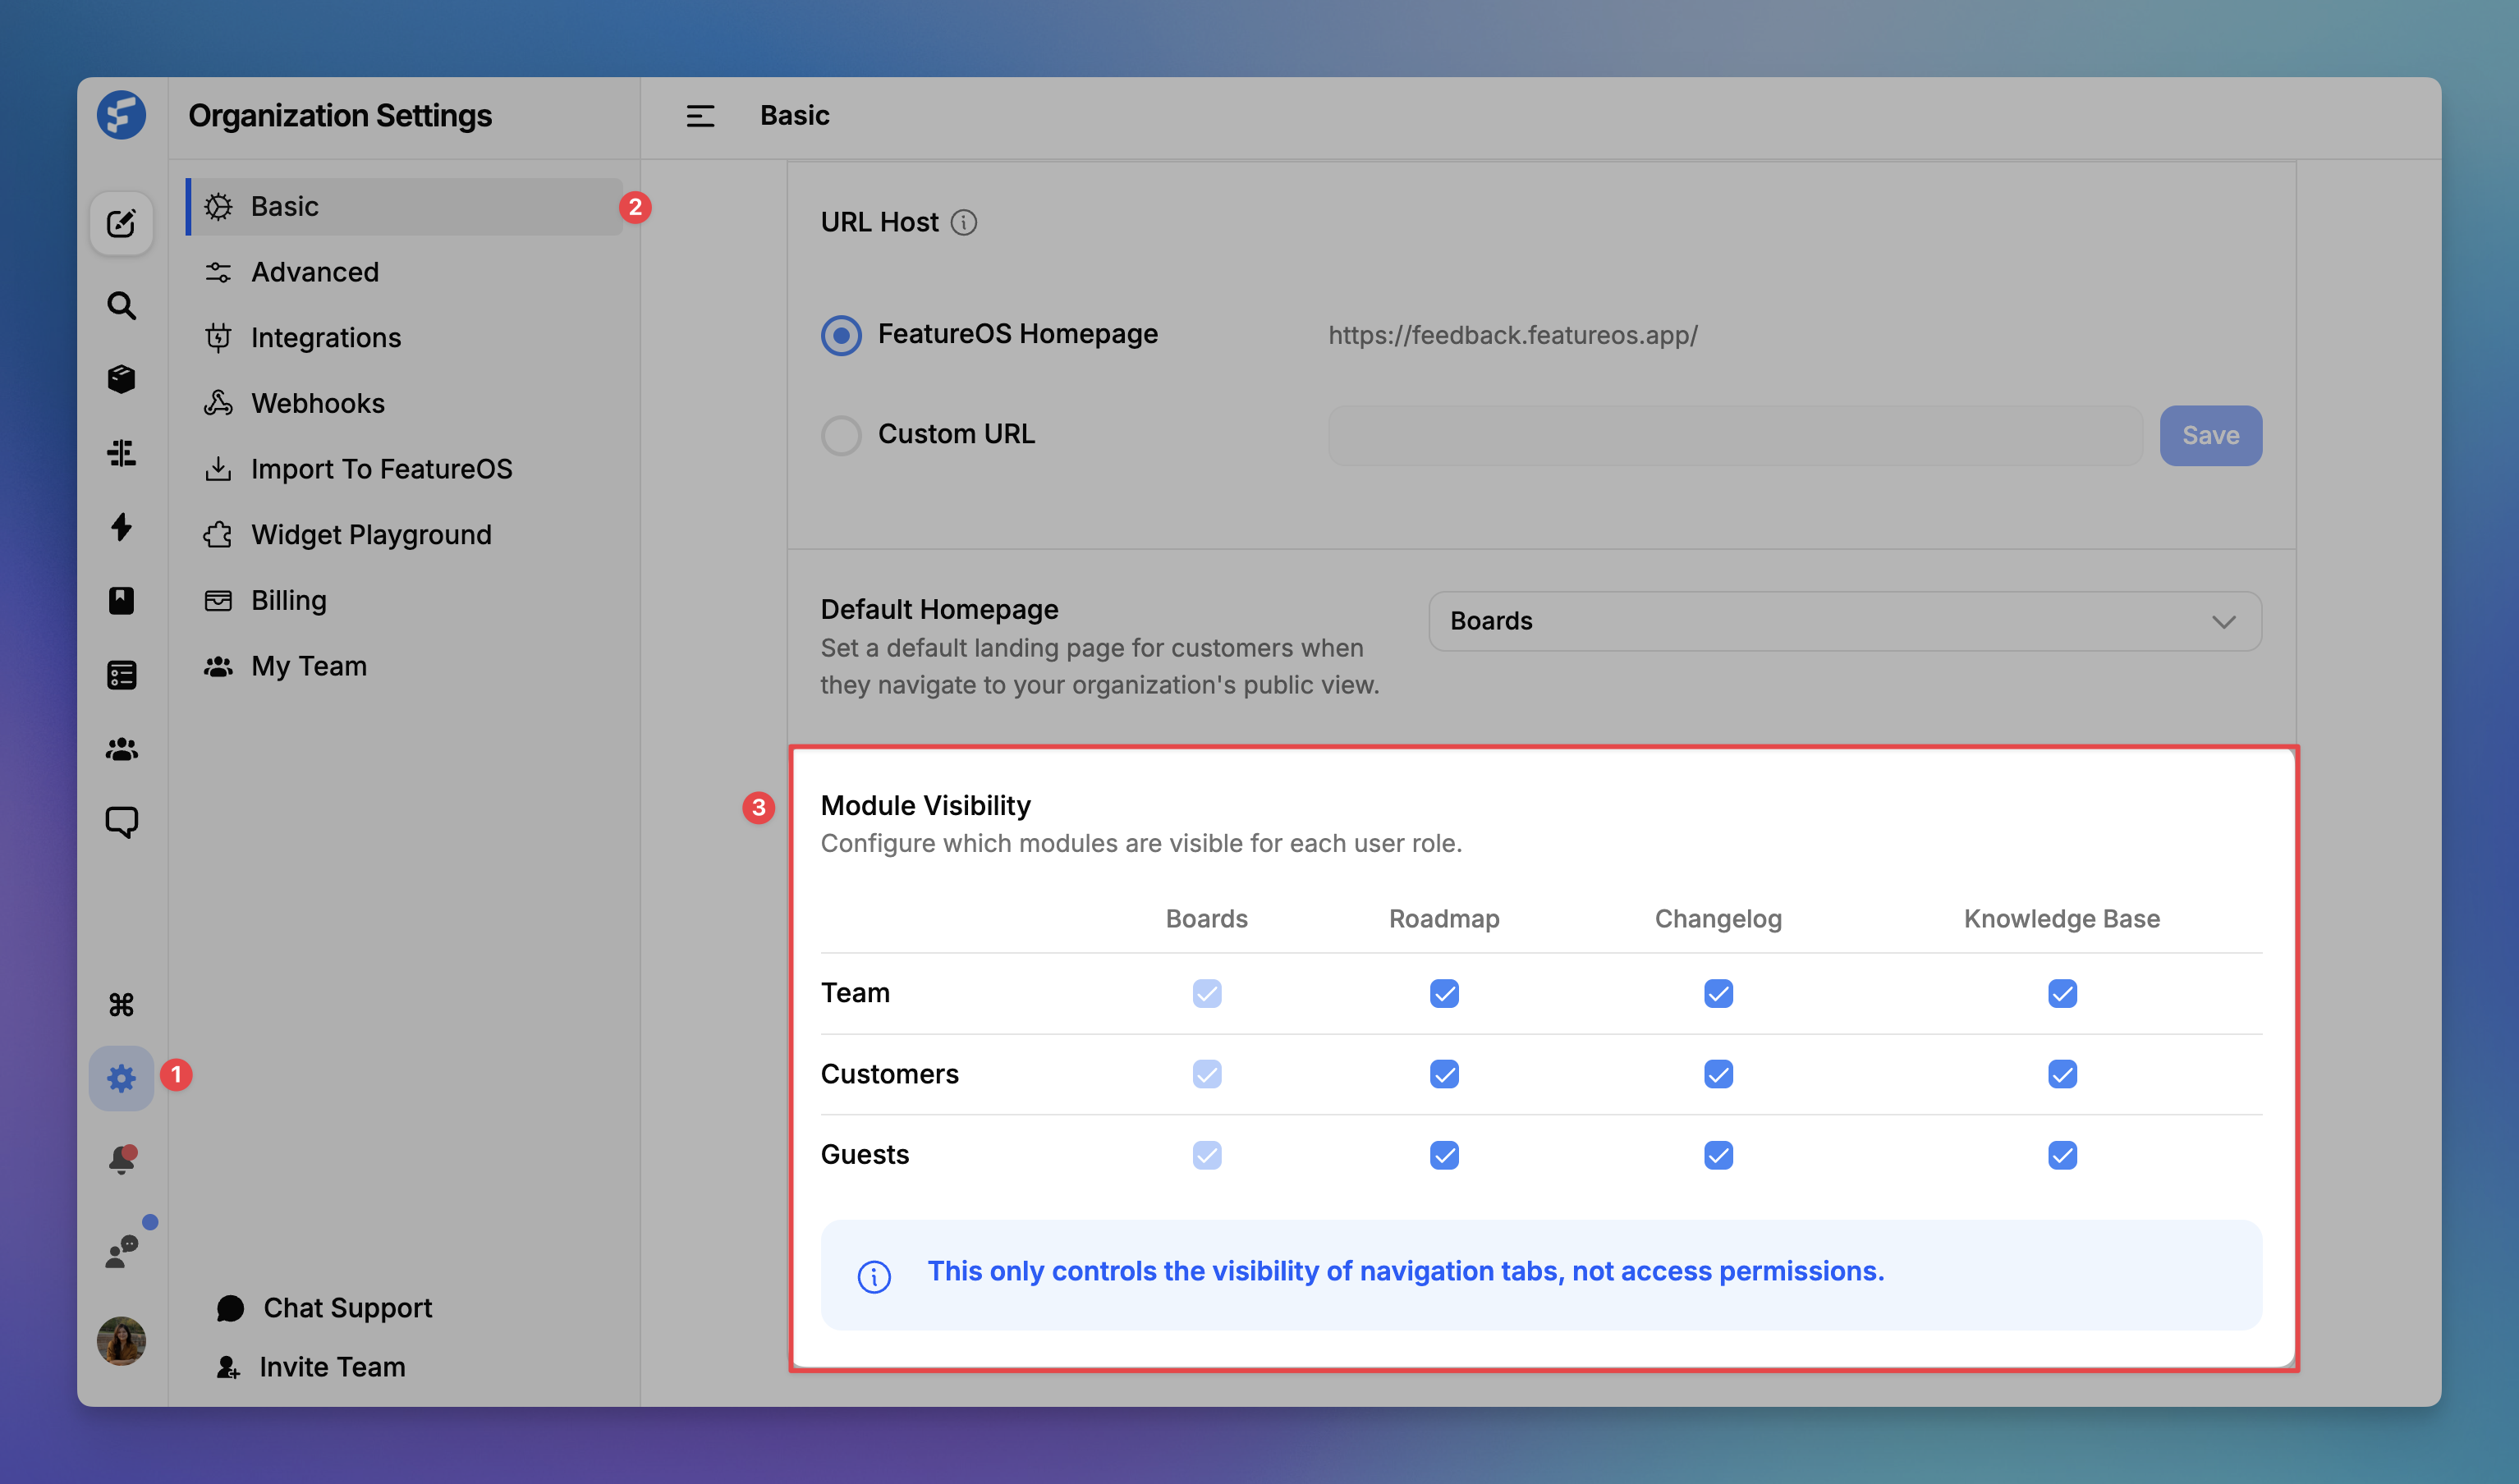Toggle Changelog checkbox for Team
The height and width of the screenshot is (1484, 2519).
pos(1718,993)
